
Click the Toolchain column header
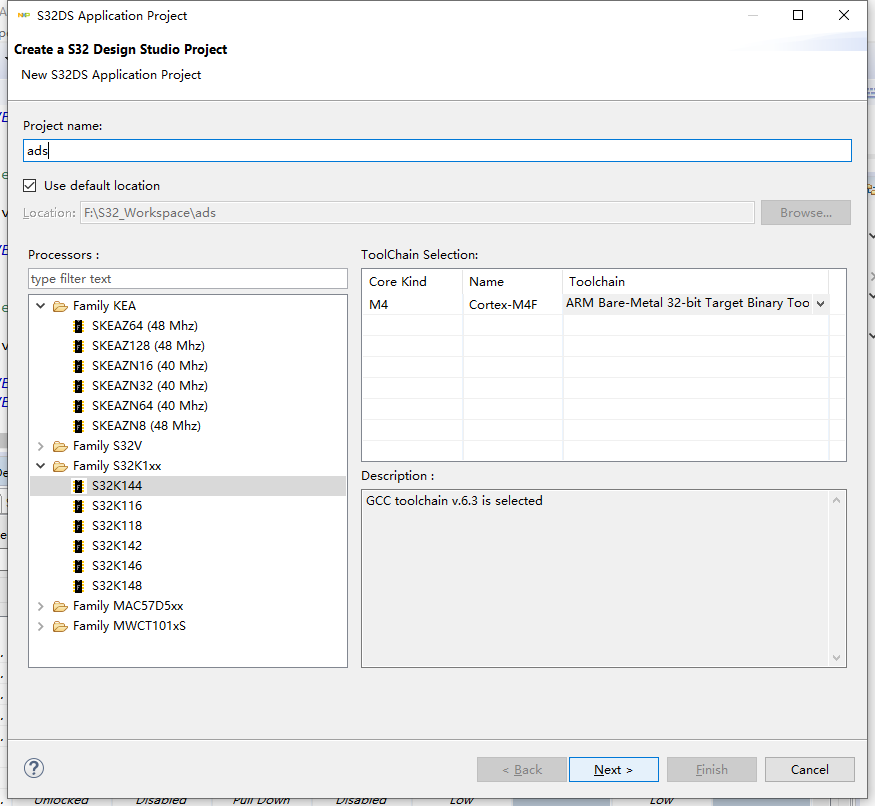(695, 282)
